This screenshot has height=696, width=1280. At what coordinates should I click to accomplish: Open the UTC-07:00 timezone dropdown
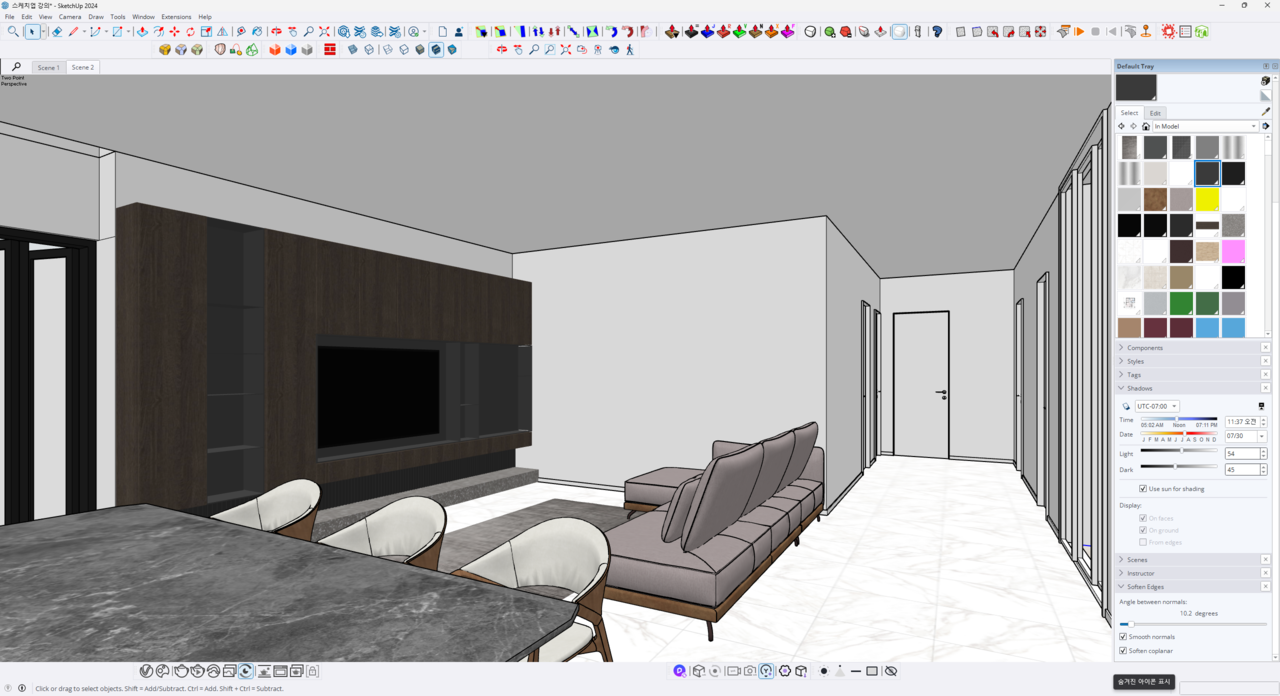pyautogui.click(x=1157, y=407)
